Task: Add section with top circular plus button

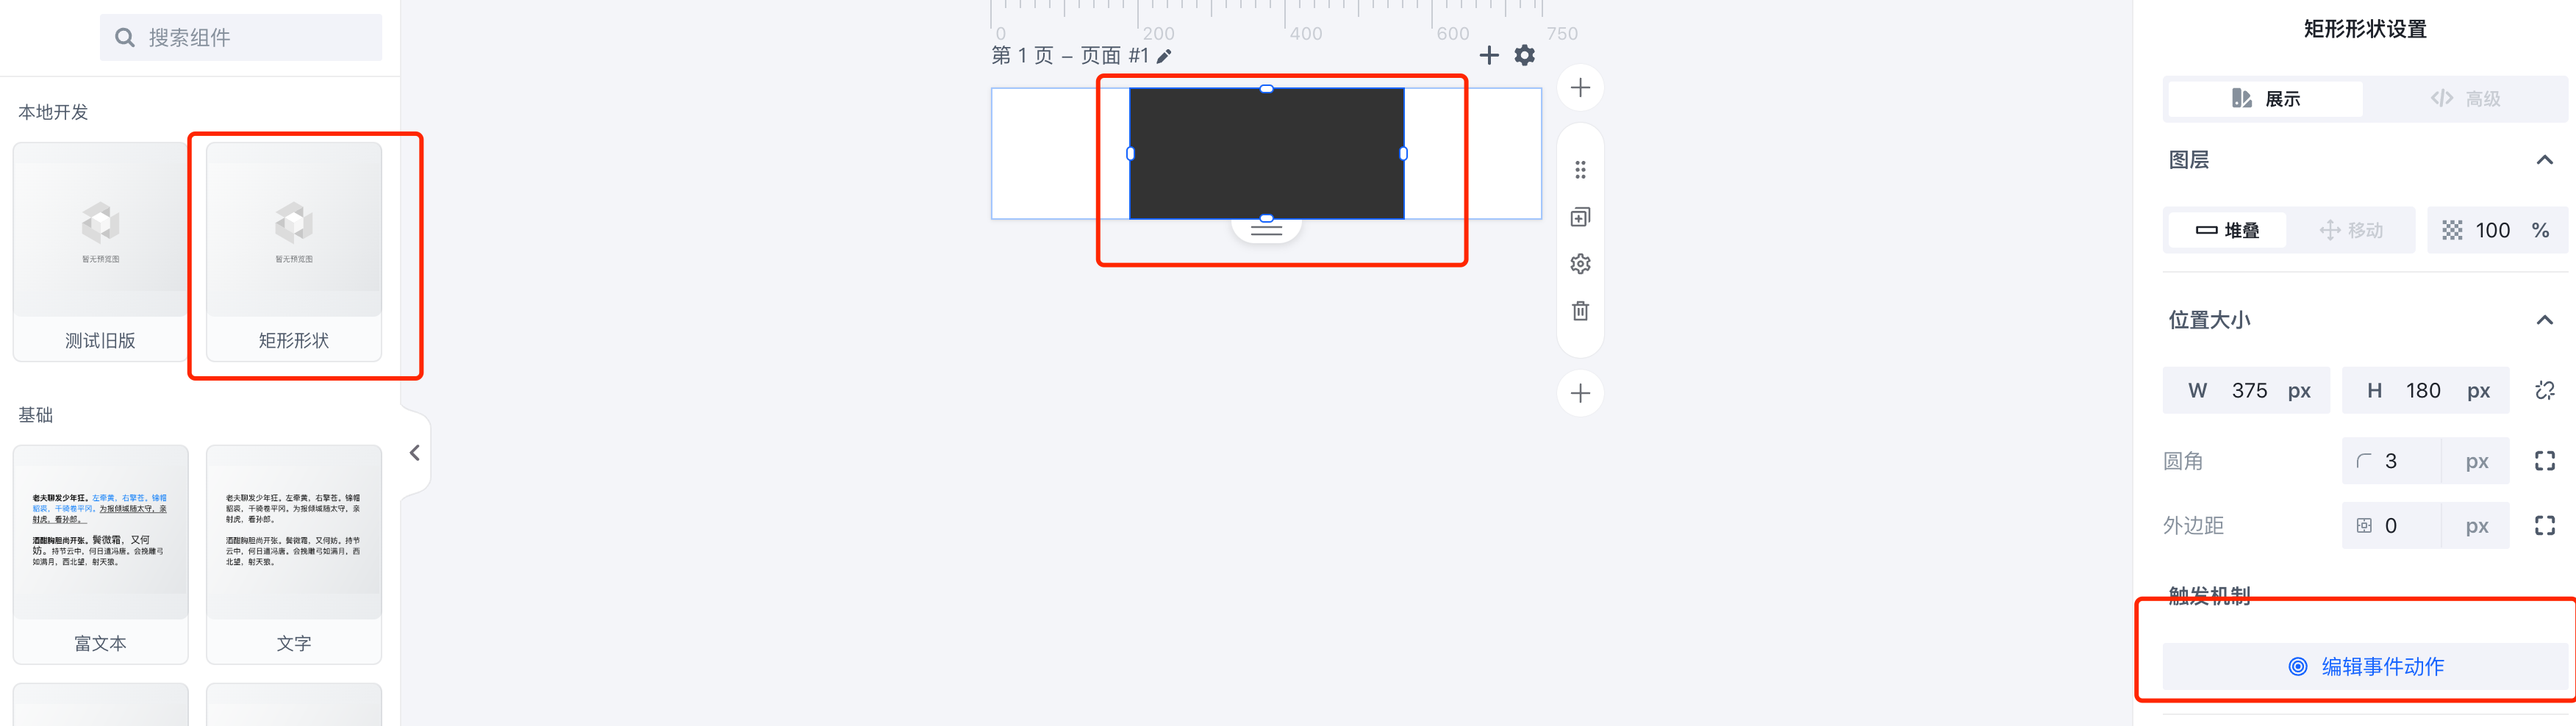Action: (1580, 88)
